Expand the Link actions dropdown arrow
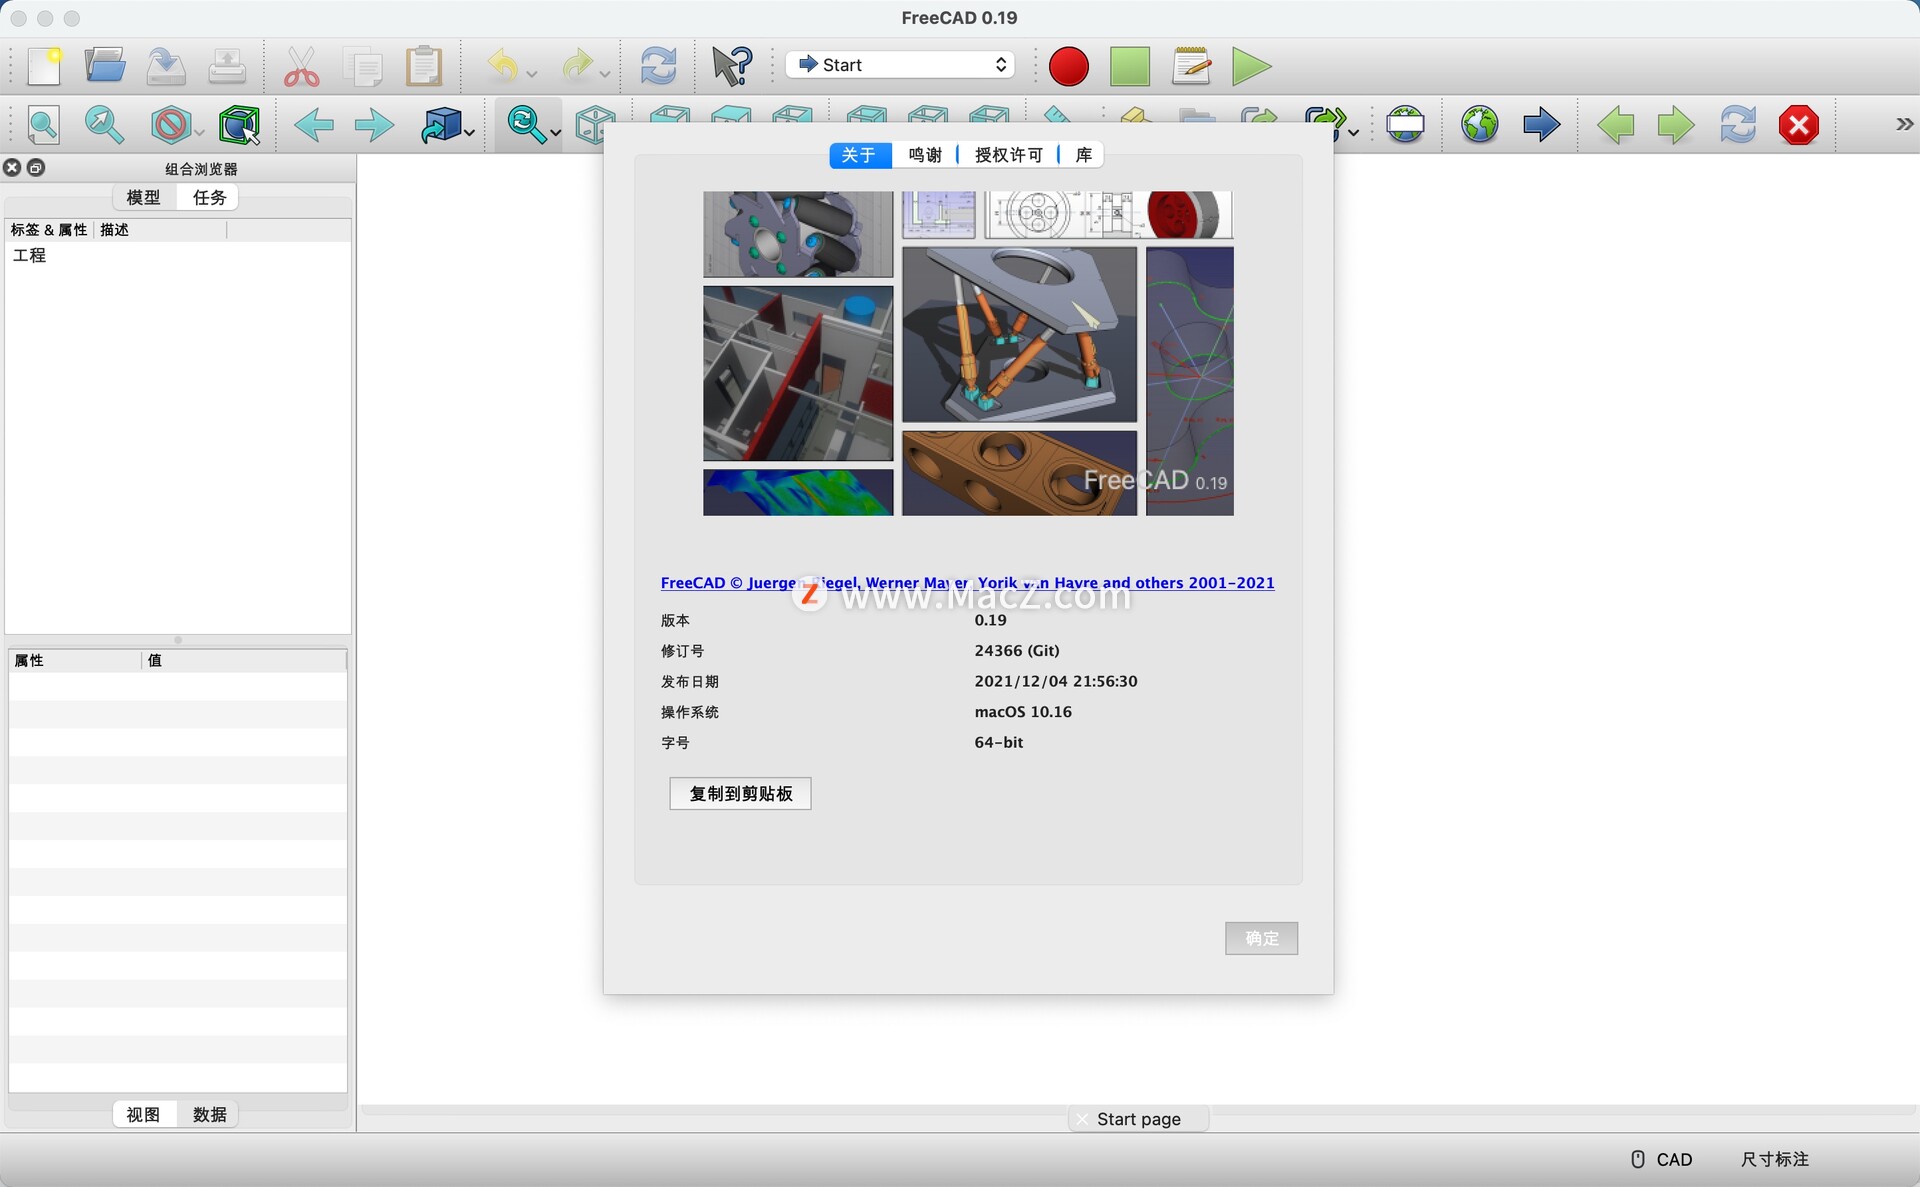The image size is (1920, 1187). pyautogui.click(x=1353, y=132)
